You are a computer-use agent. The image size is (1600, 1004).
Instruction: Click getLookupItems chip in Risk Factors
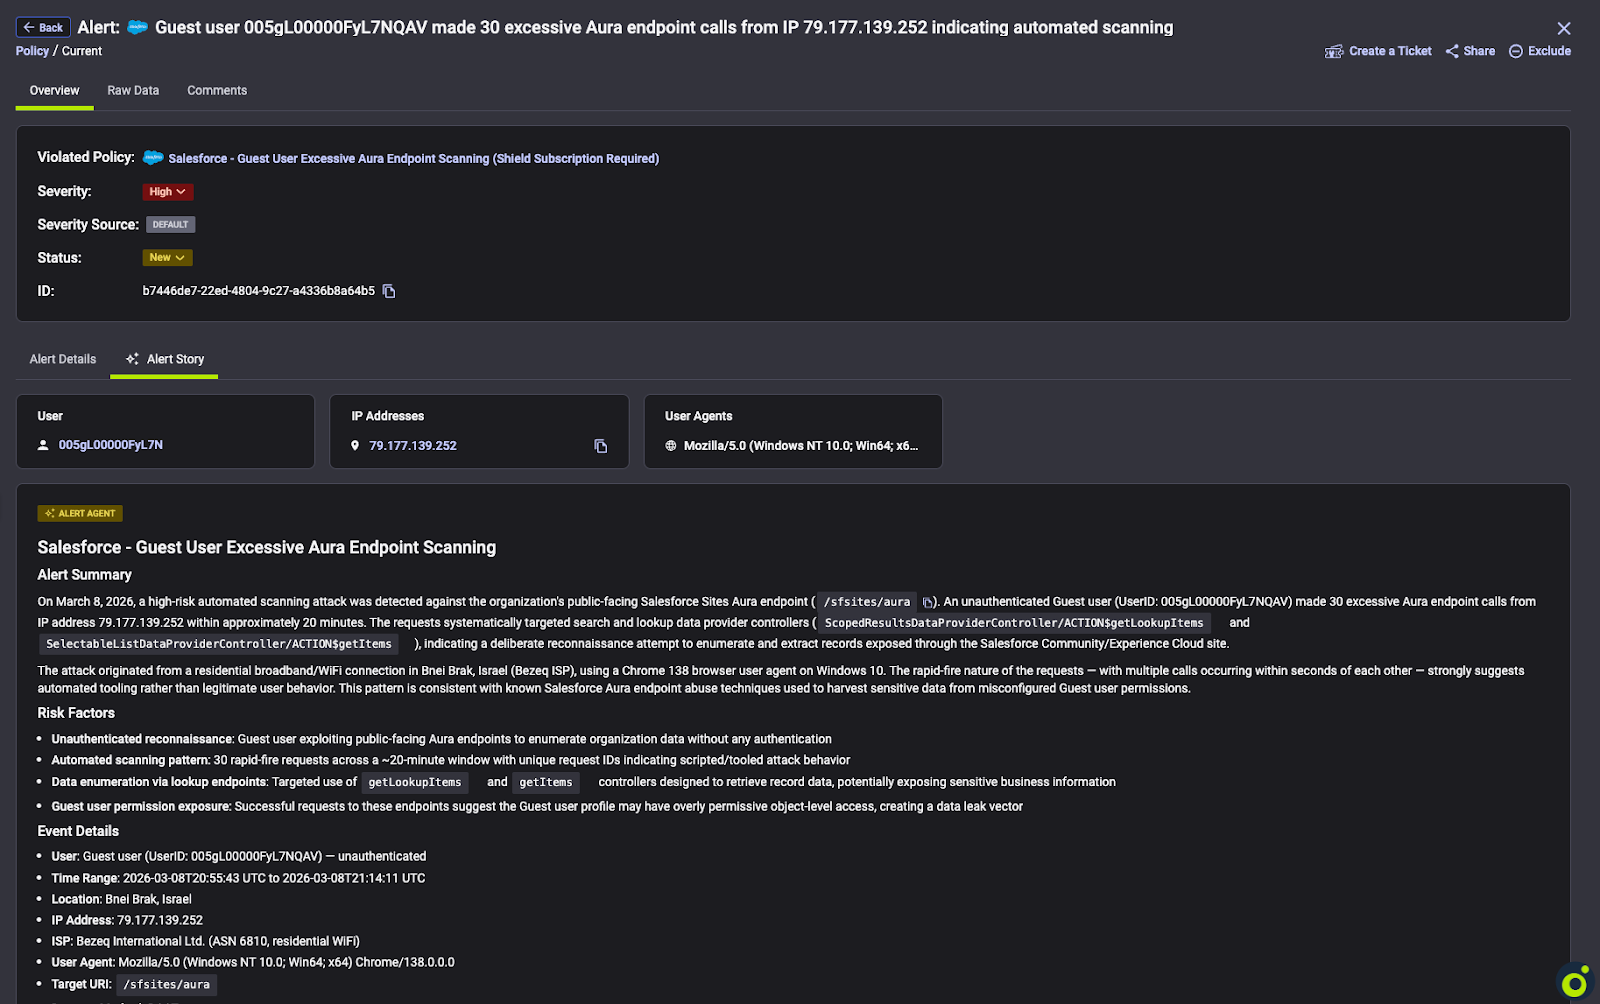click(x=414, y=782)
